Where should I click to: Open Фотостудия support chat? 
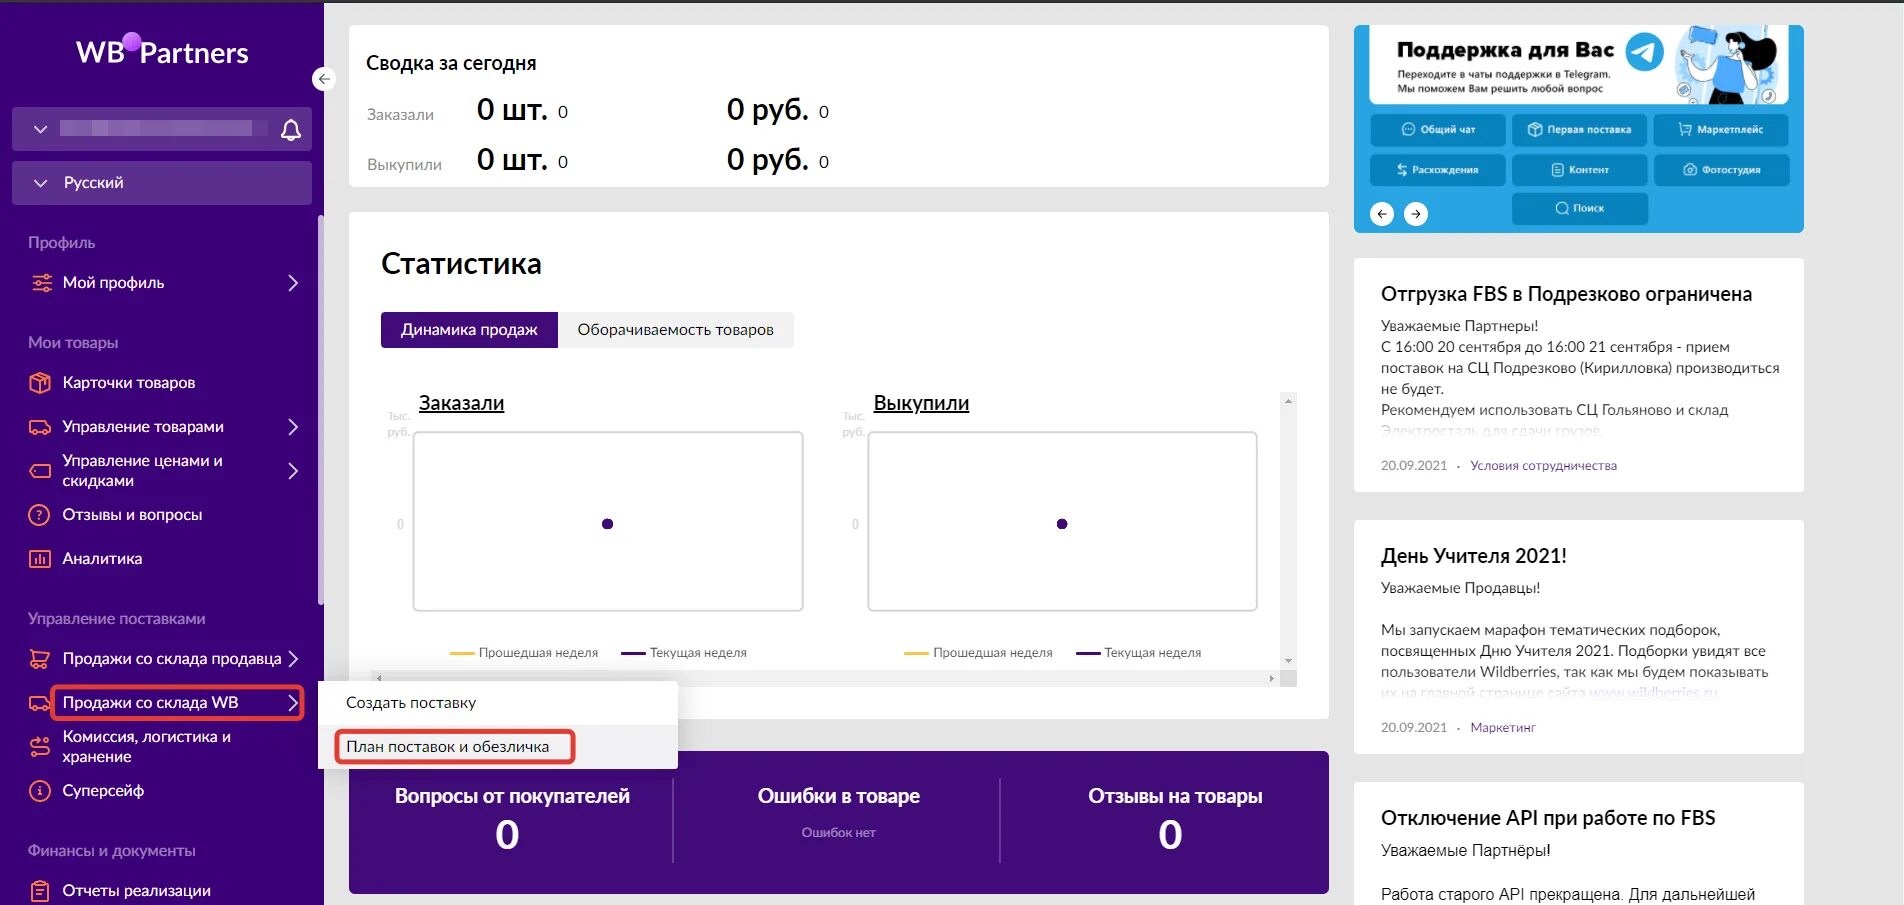coord(1721,170)
